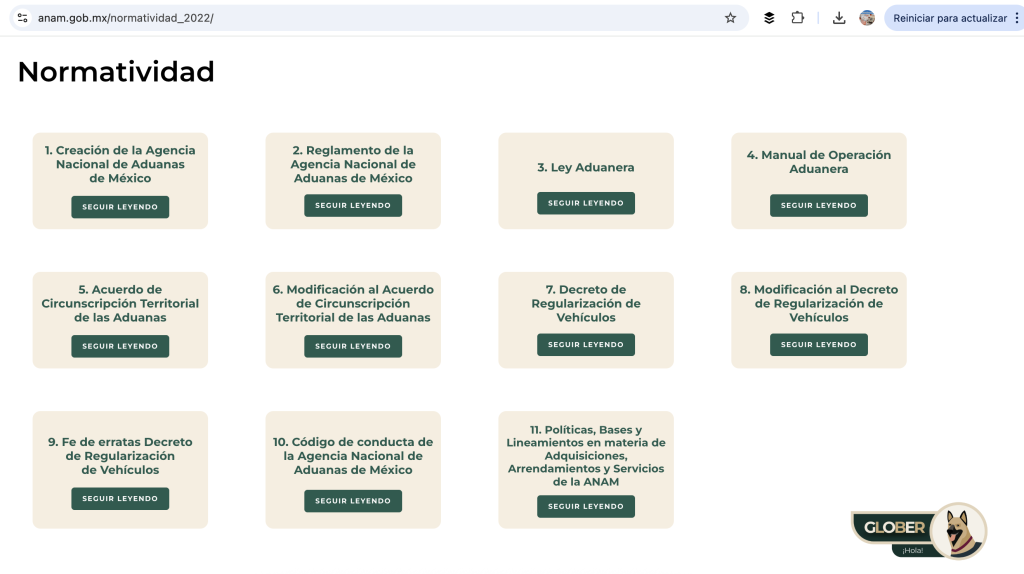
Task: Focus the address bar with anam.gob.mx URL
Action: click(x=379, y=18)
